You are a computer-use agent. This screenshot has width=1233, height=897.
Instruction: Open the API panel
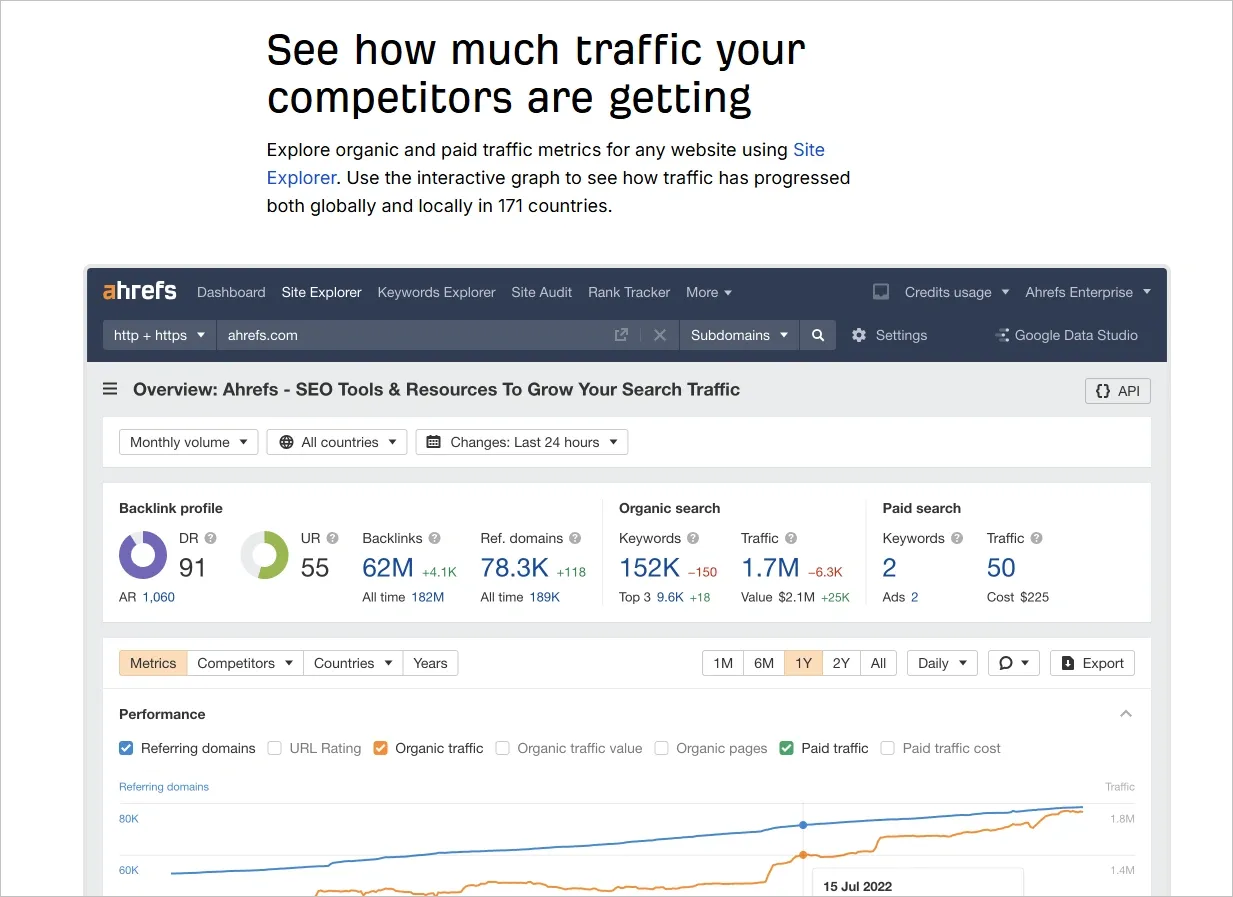1117,390
